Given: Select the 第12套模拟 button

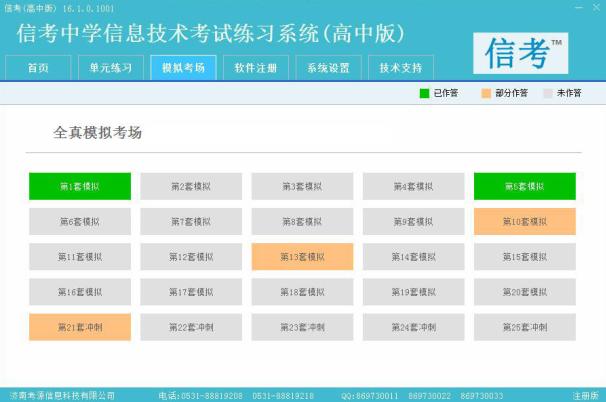Looking at the screenshot, I should [x=191, y=257].
